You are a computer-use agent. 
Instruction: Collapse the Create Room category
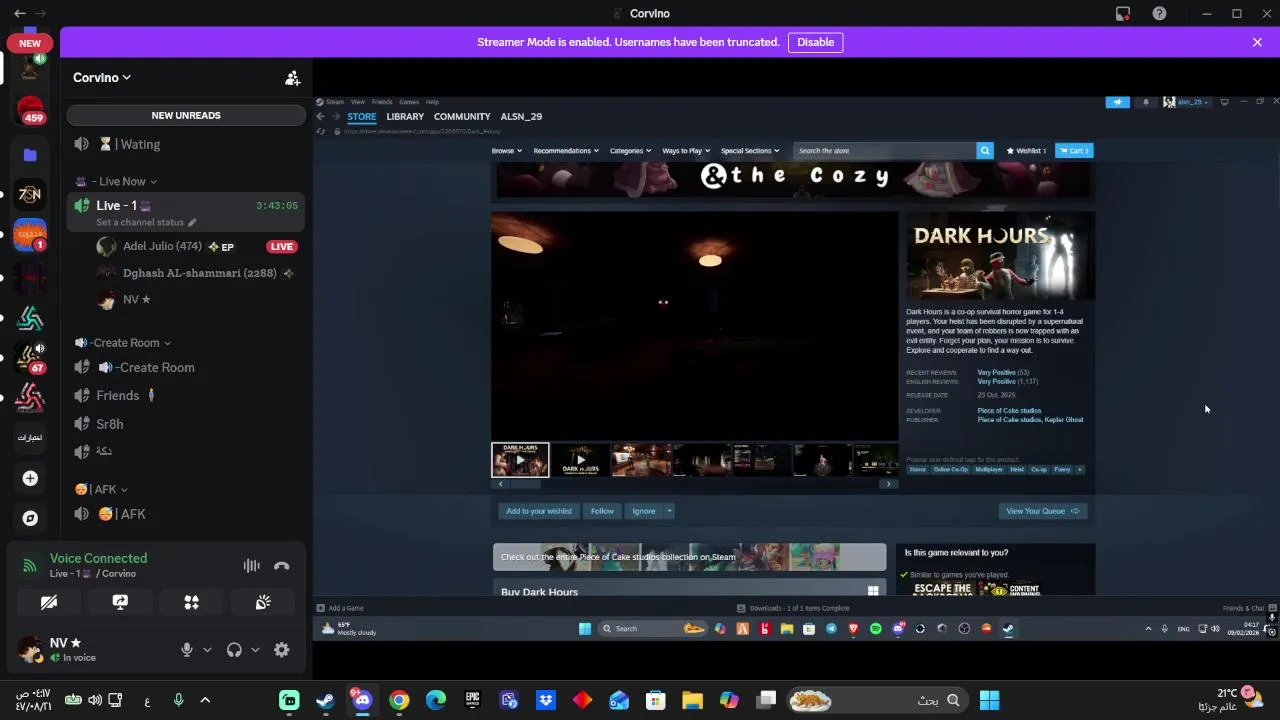(123, 343)
